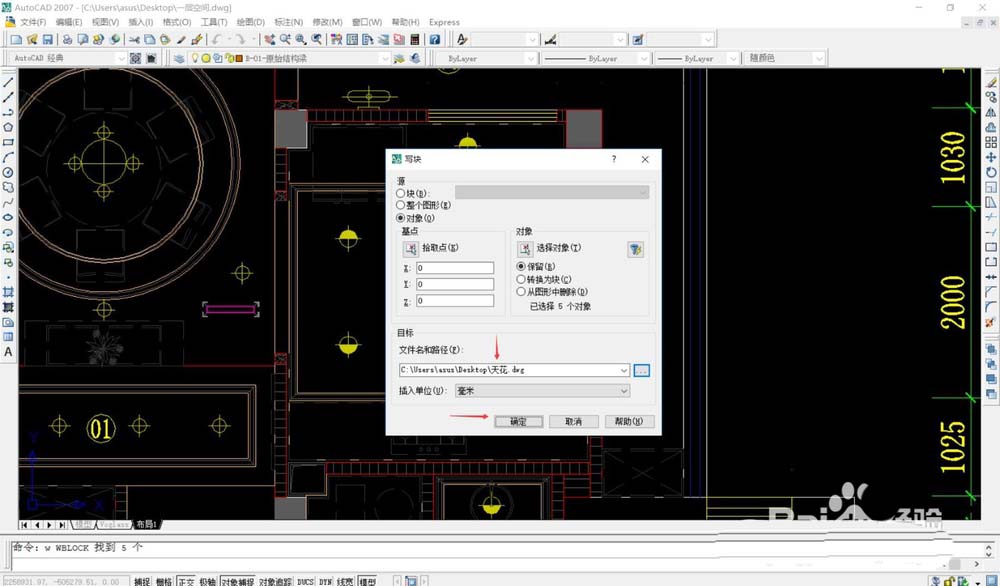The height and width of the screenshot is (586, 1000).
Task: Click the Help question mark toolbar icon
Action: [434, 39]
